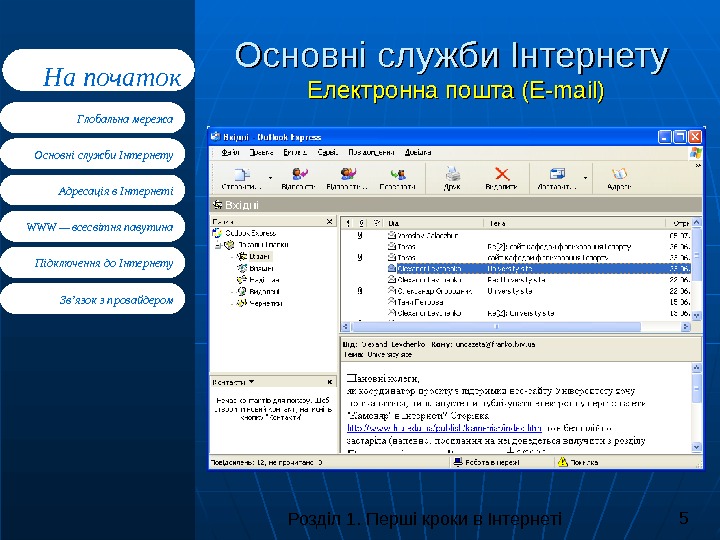This screenshot has width=720, height=540.
Task: Click message list scroll down arrow
Action: (x=697, y=315)
